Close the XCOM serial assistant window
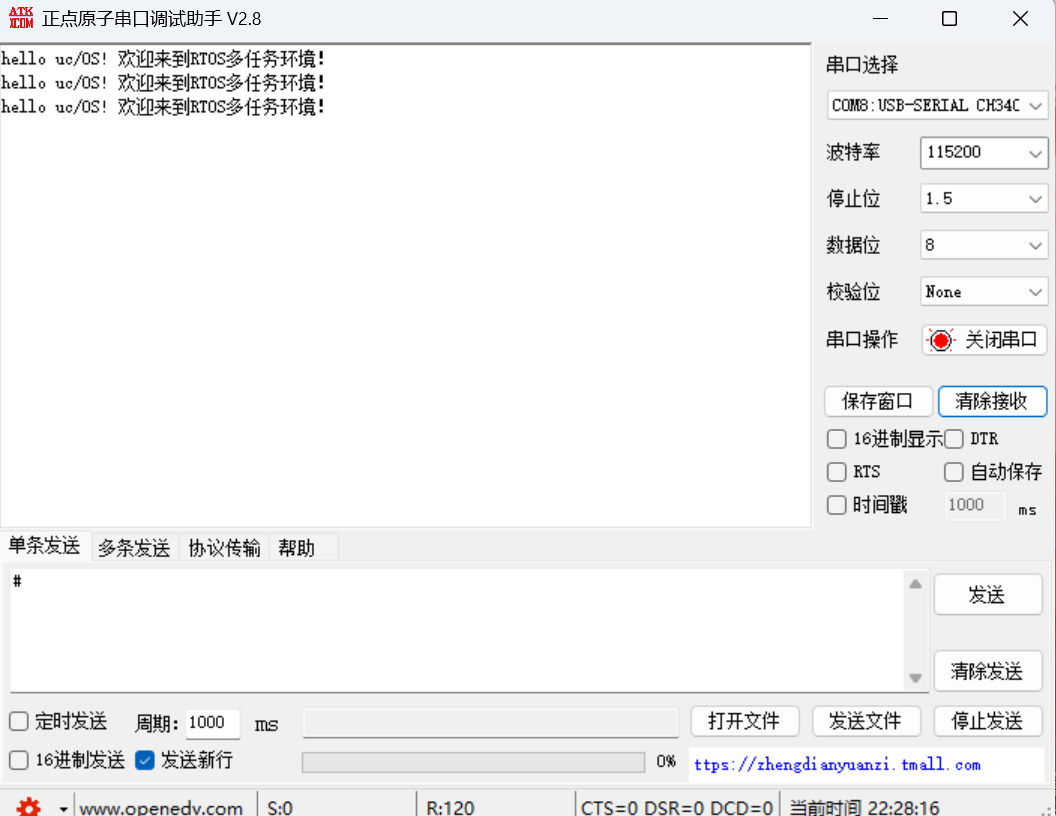 (x=1021, y=19)
